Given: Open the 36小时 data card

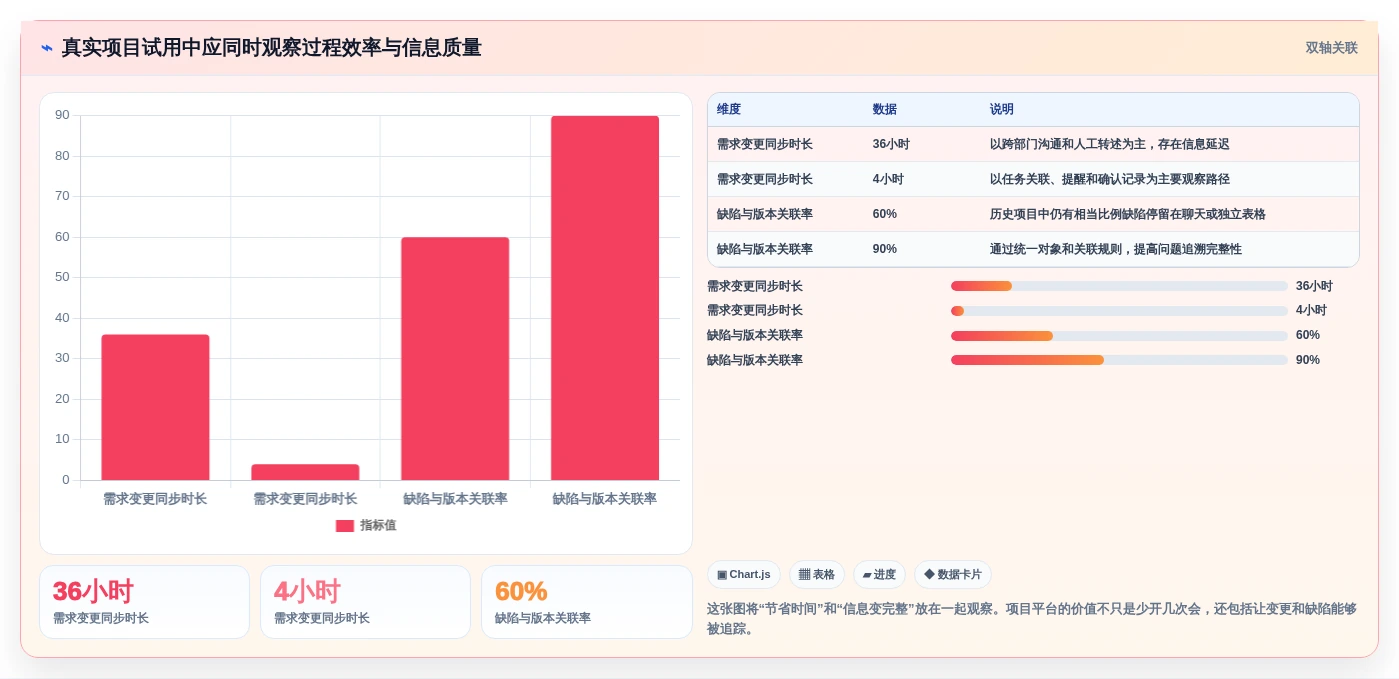Looking at the screenshot, I should click(x=144, y=602).
